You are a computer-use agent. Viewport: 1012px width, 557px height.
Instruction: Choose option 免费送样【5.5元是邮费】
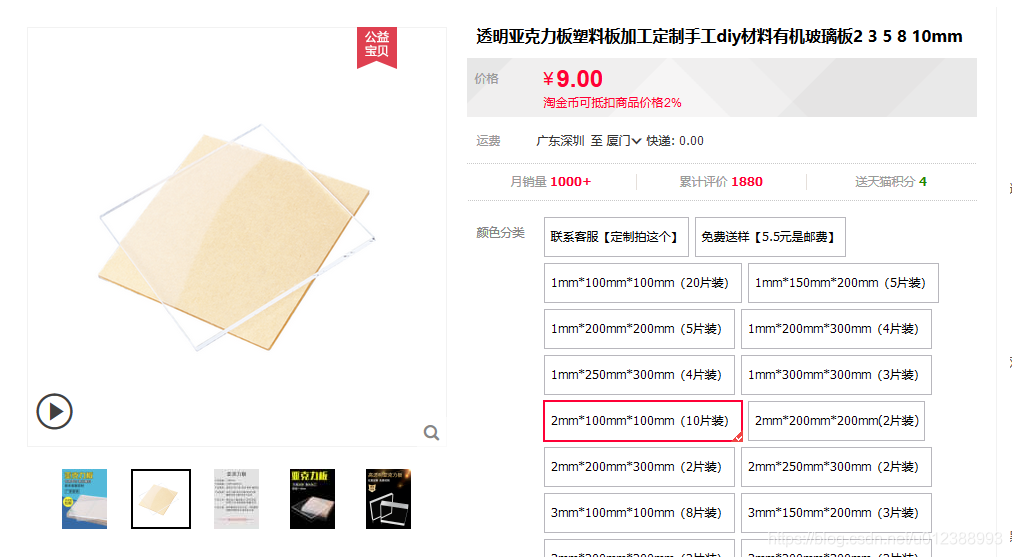(770, 237)
